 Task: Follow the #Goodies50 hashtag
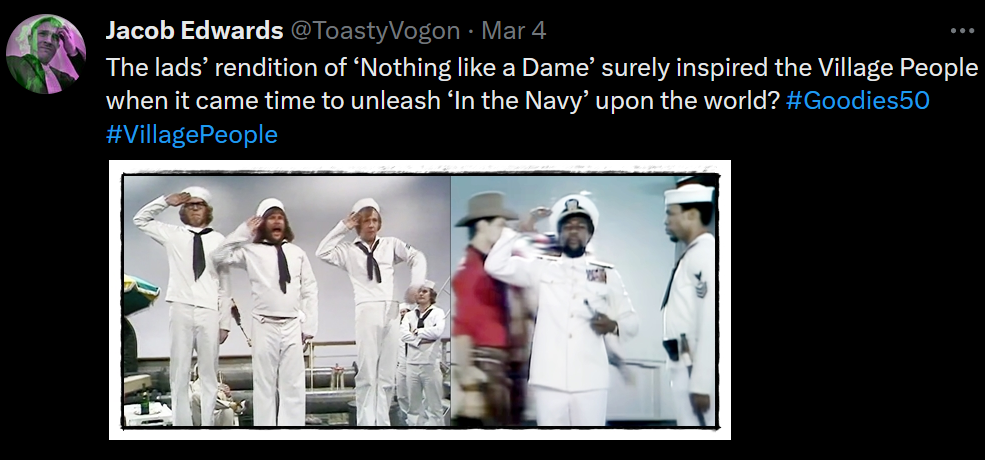click(857, 101)
